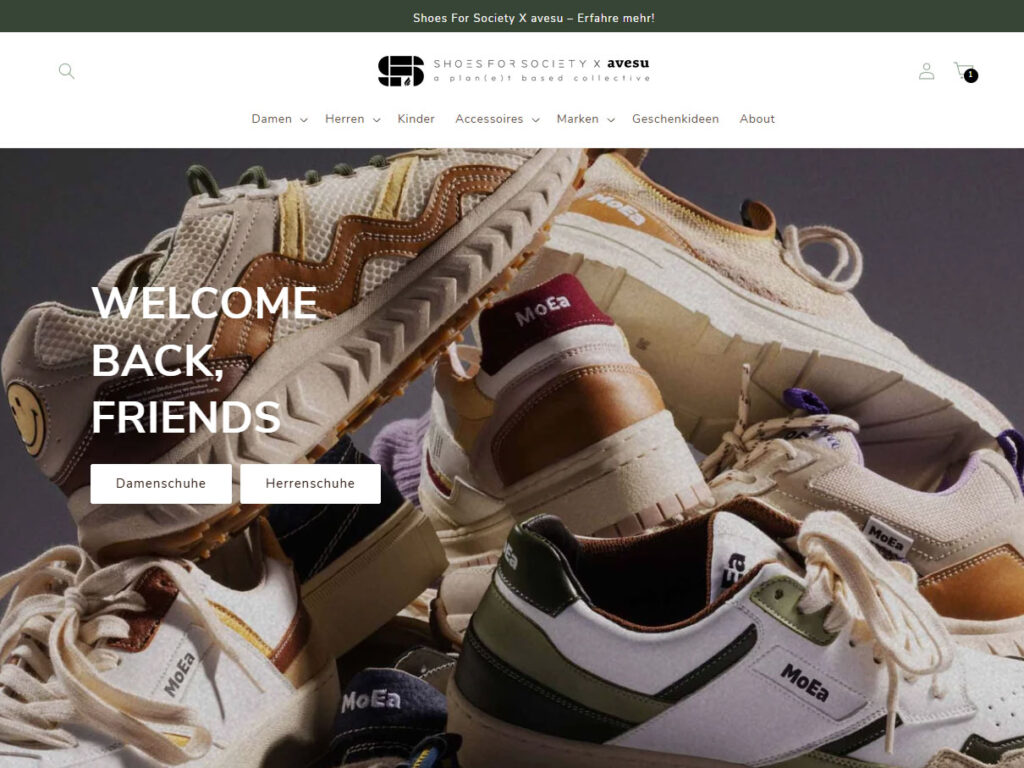Screen dimensions: 1024x768
Task: Click the Shoes For Society logo
Action: [x=513, y=71]
